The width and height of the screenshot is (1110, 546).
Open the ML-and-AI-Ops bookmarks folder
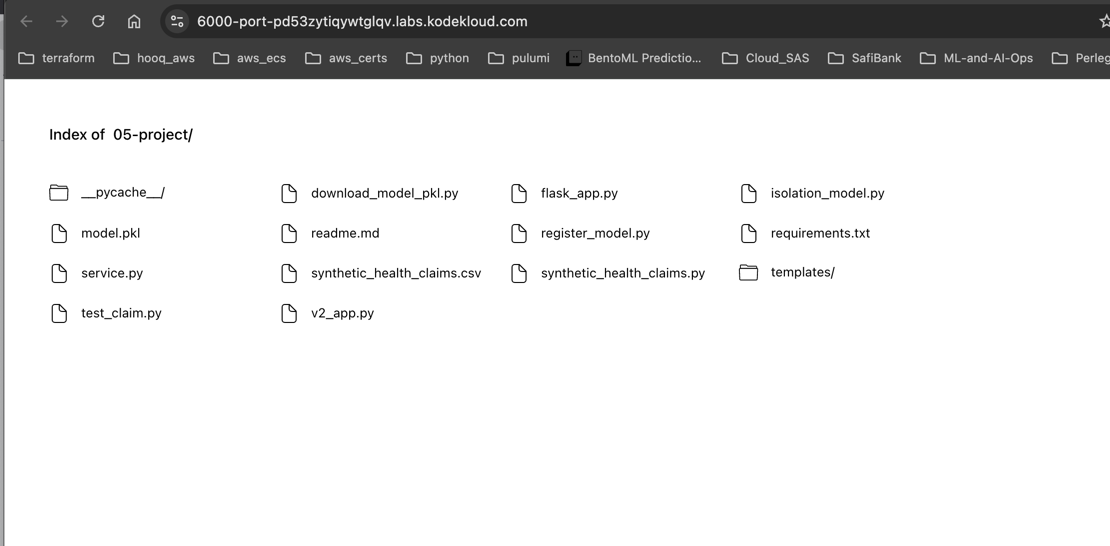click(x=975, y=58)
